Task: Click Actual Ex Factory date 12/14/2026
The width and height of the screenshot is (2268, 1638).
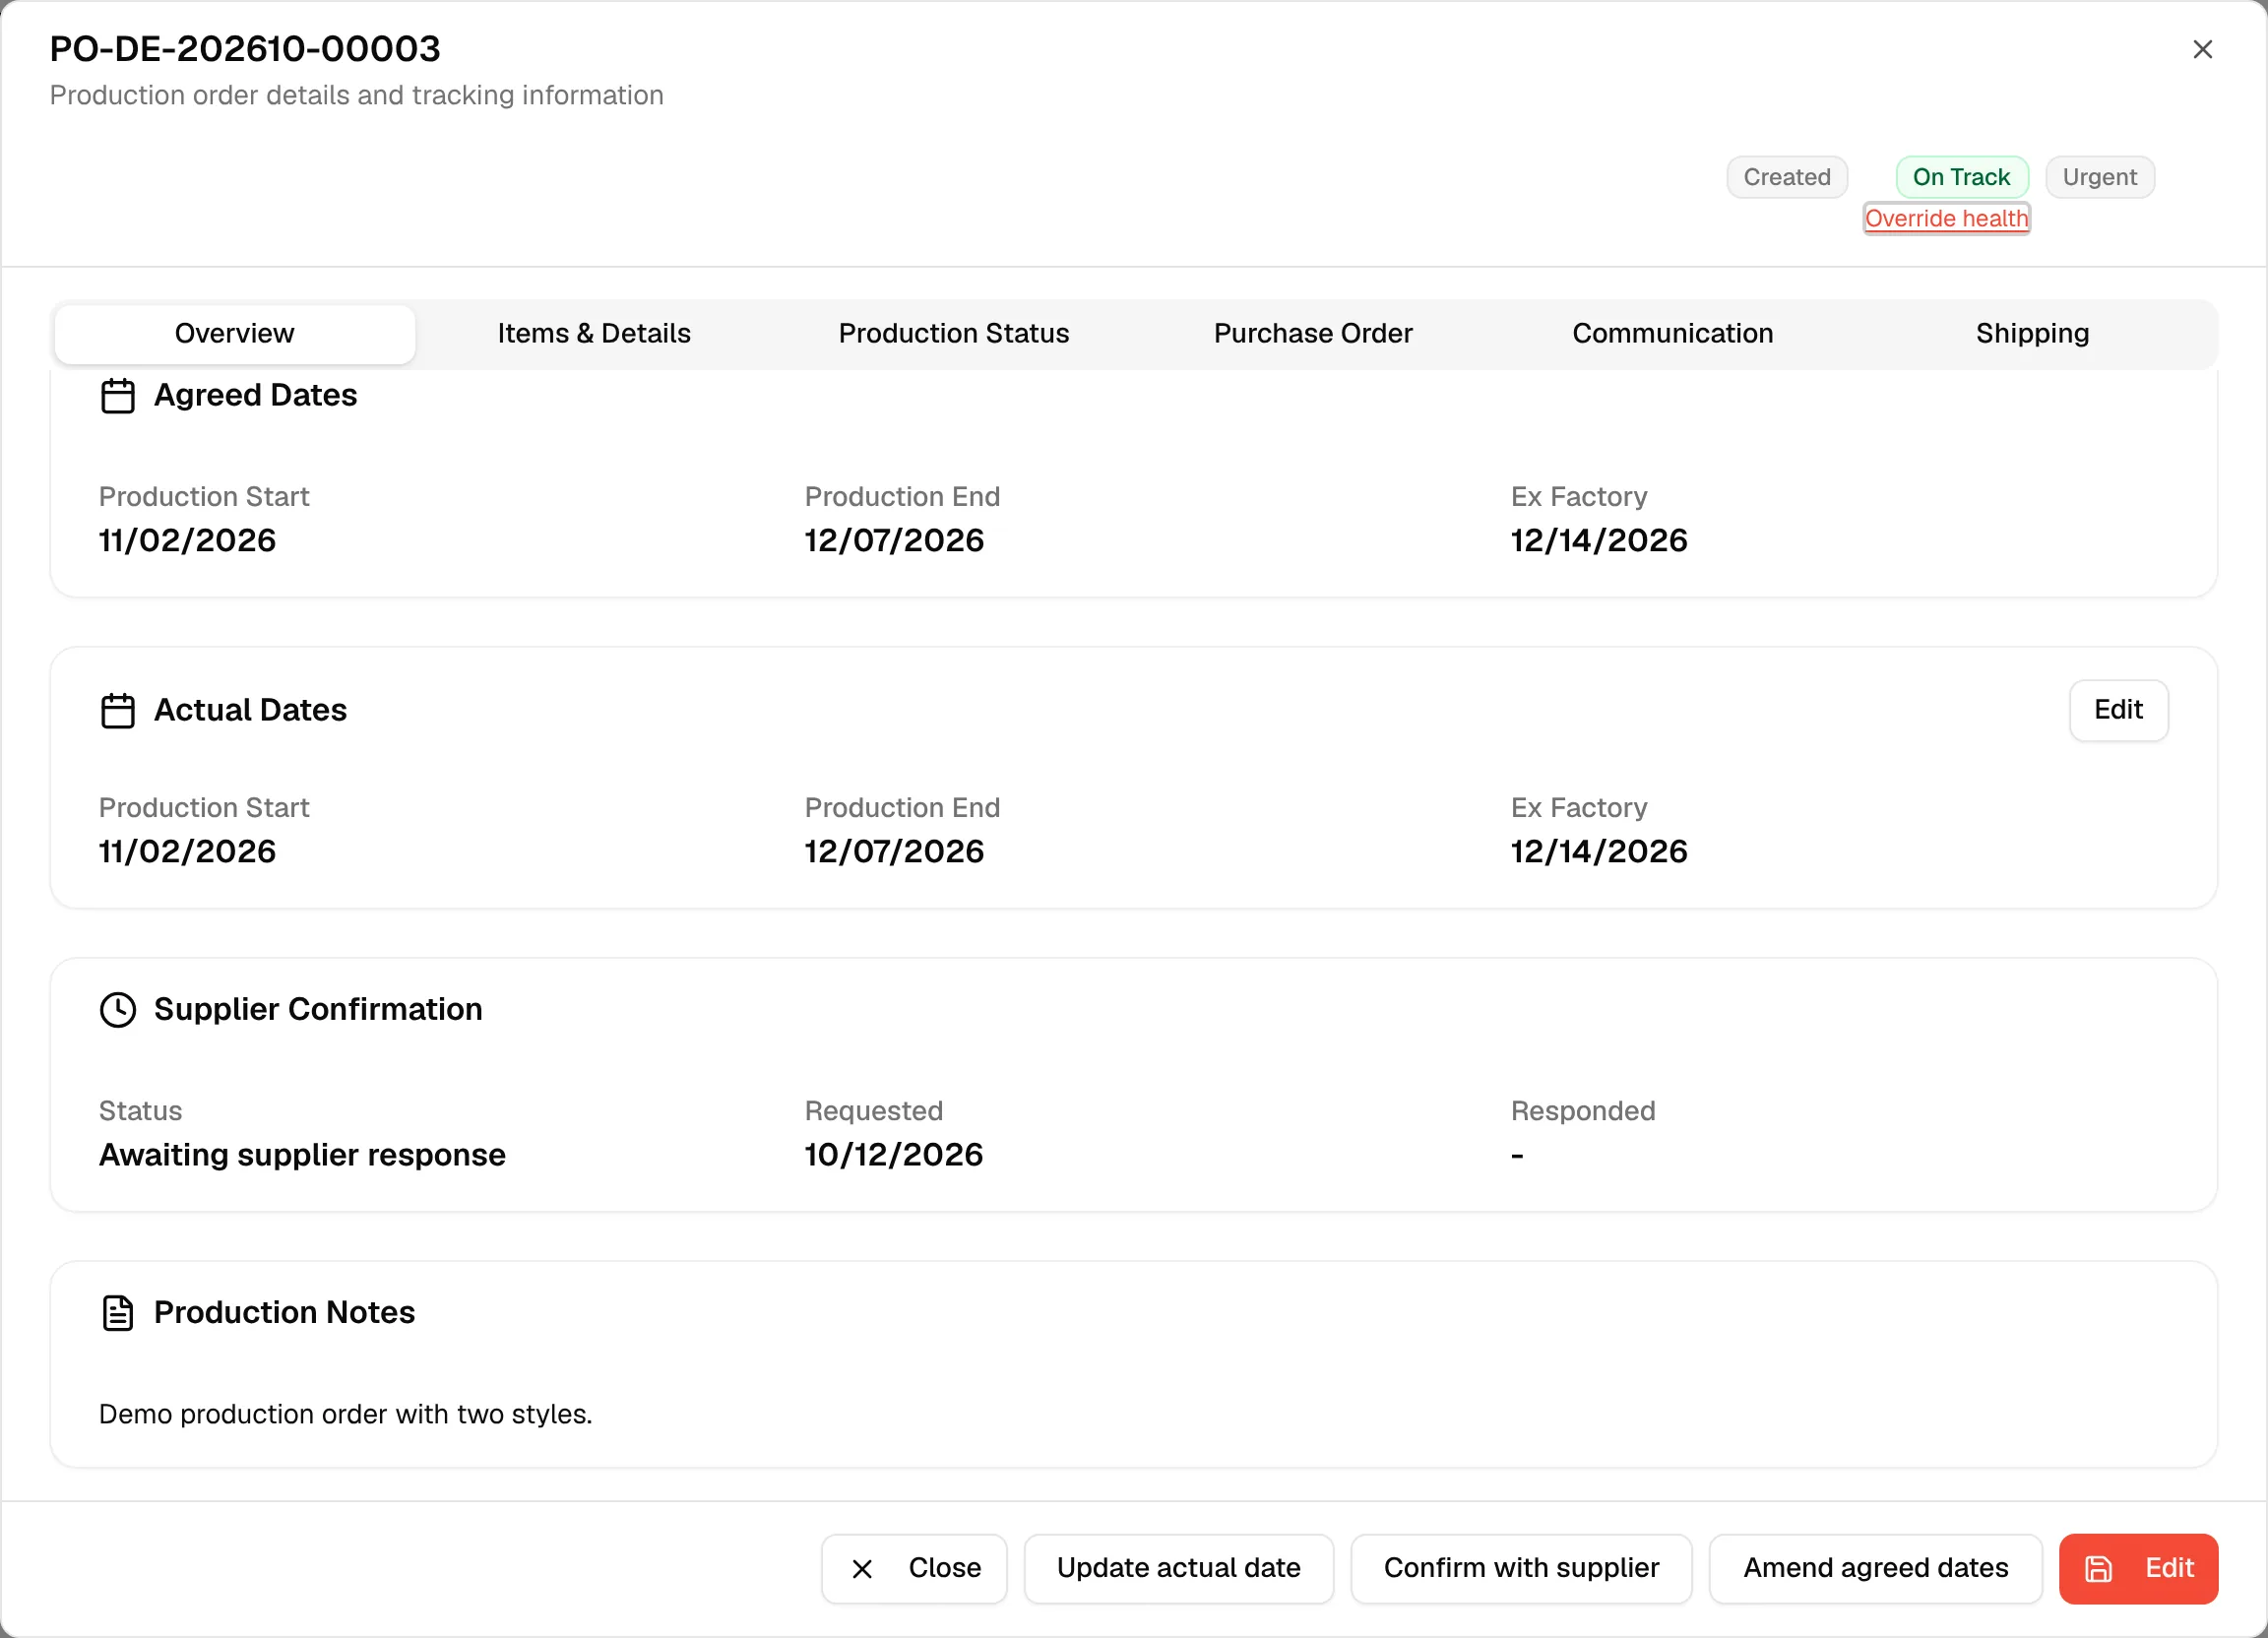Action: (x=1598, y=852)
